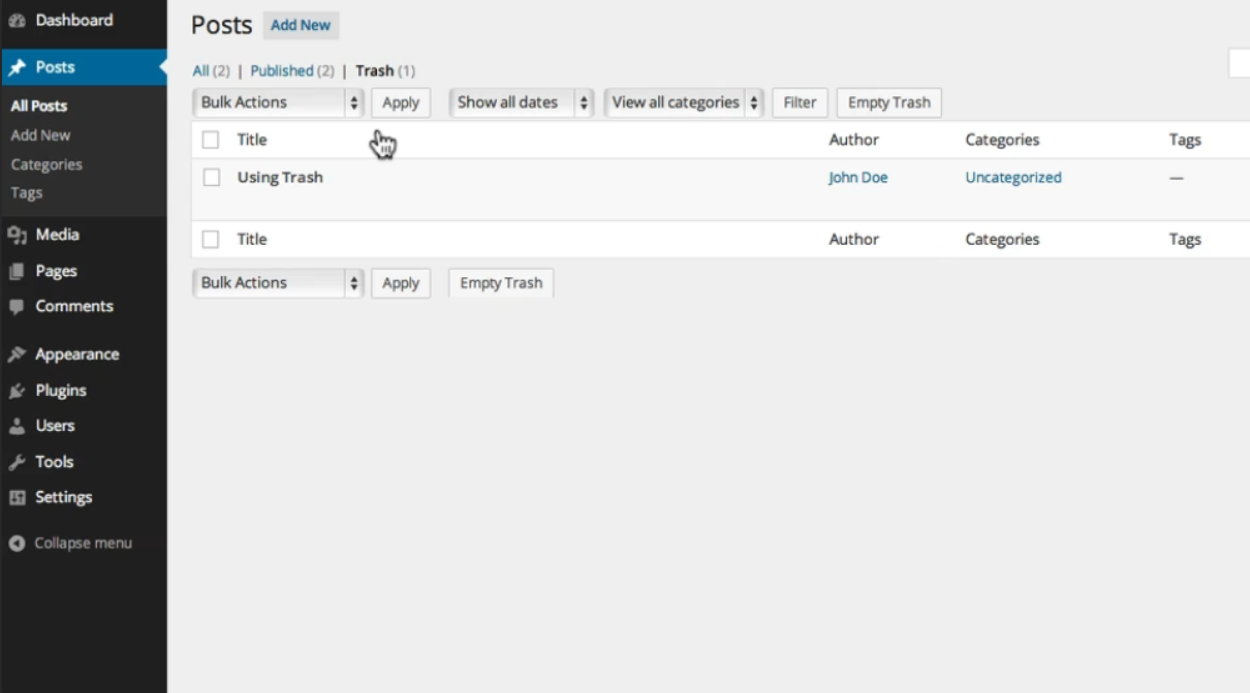
Task: Click the Author column label in footer
Action: 854,240
